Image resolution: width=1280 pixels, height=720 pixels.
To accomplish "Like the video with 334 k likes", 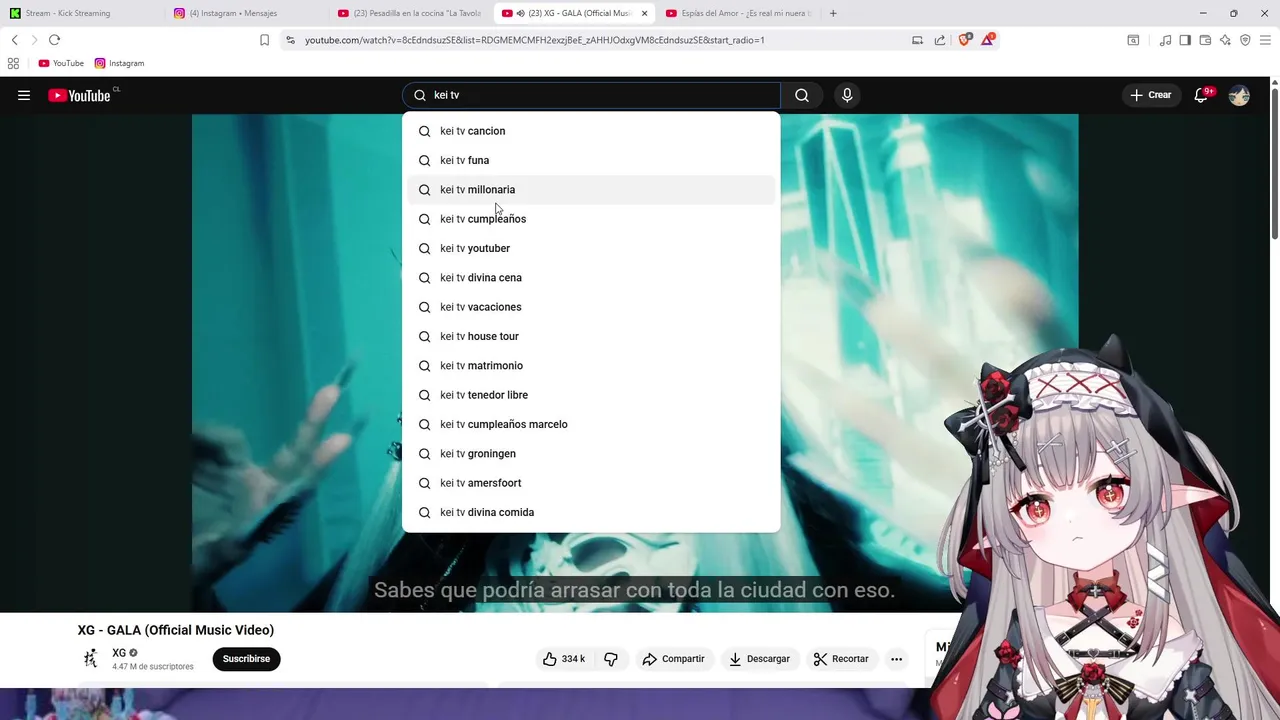I will pos(564,659).
